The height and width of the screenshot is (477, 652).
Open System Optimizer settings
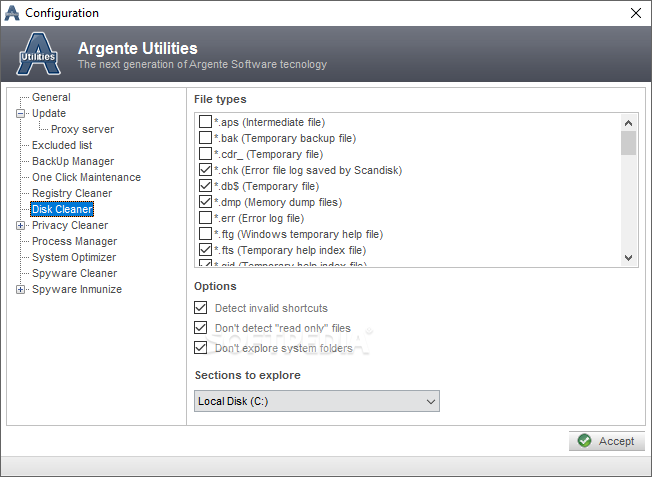point(74,257)
